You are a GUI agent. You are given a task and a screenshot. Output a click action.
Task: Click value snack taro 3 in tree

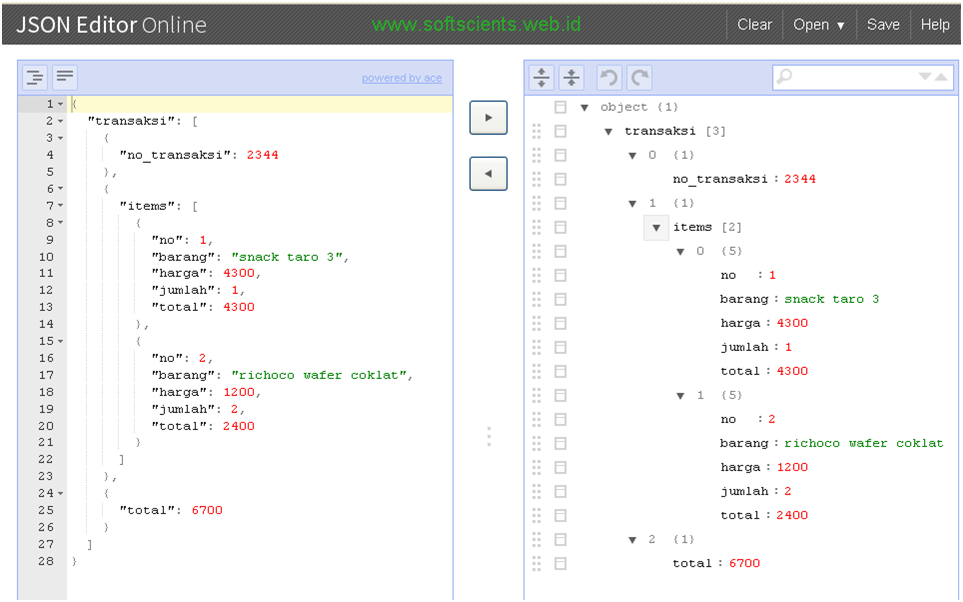(x=832, y=299)
